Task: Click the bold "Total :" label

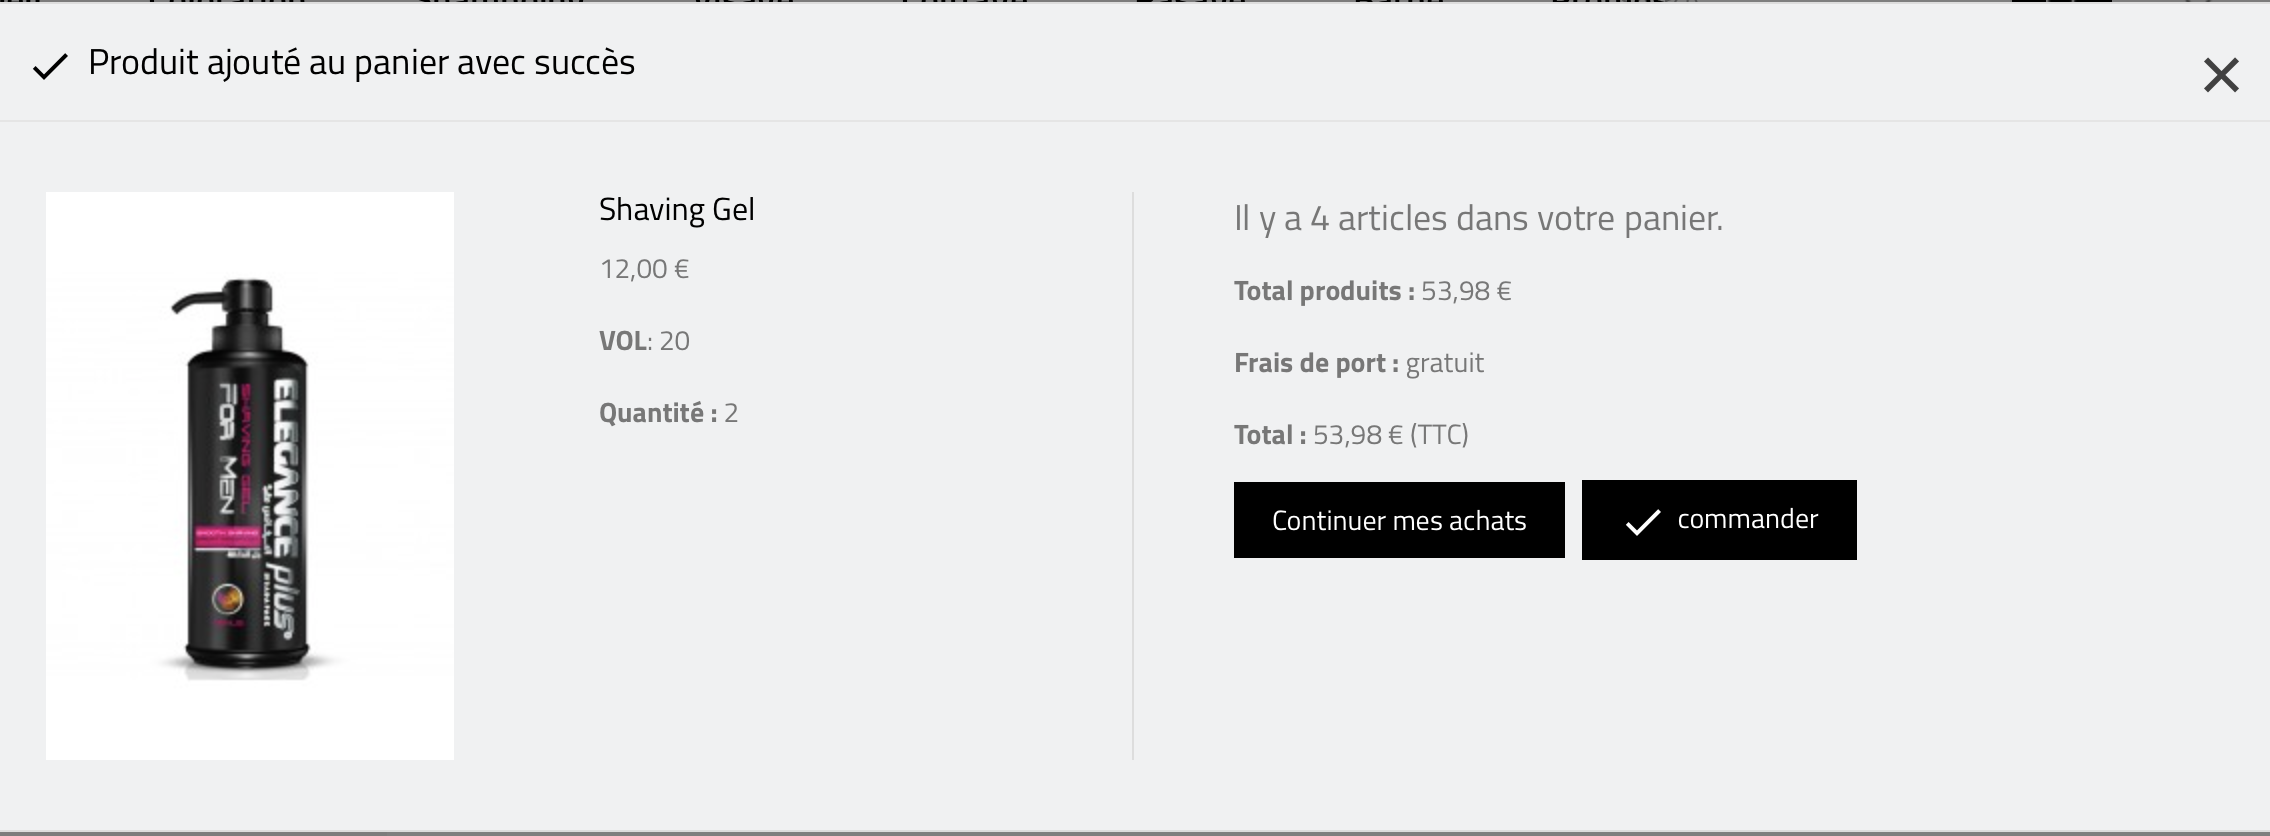Action: click(x=1269, y=435)
